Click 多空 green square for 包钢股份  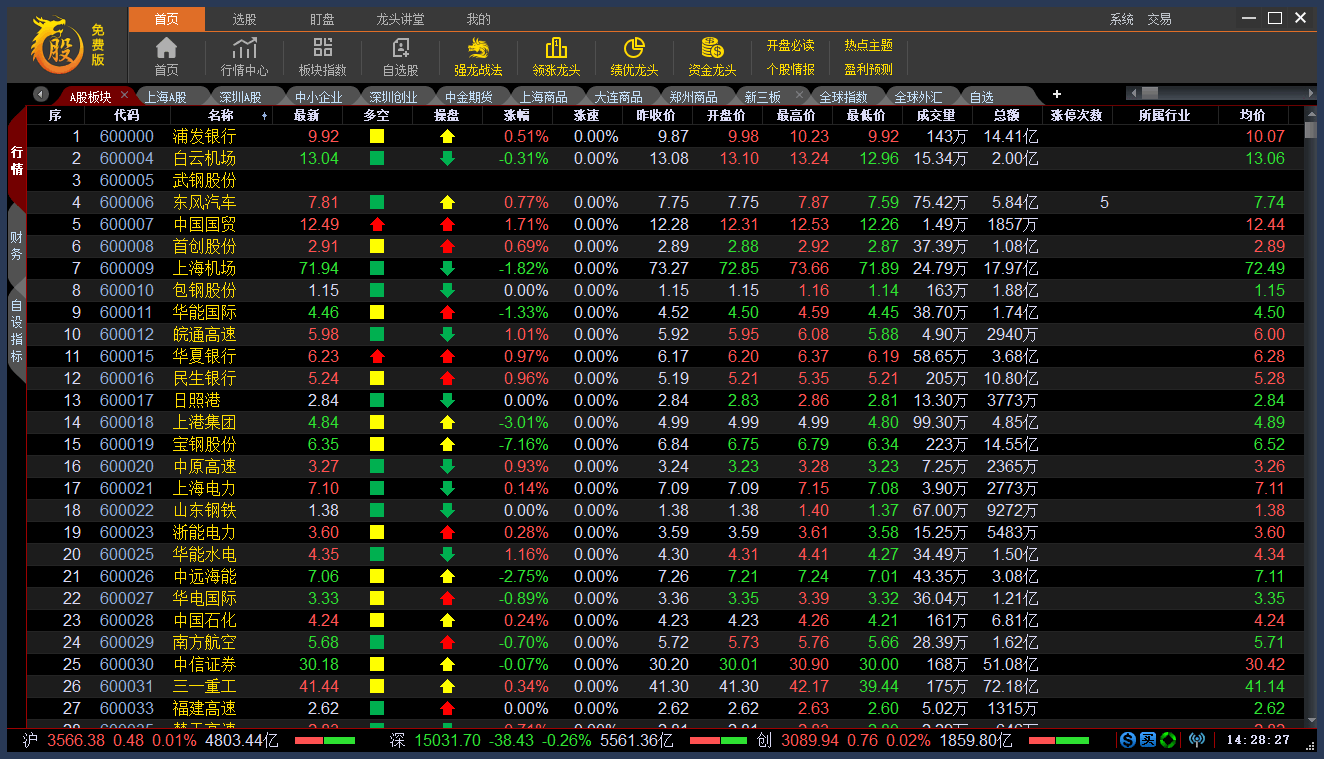click(x=377, y=290)
